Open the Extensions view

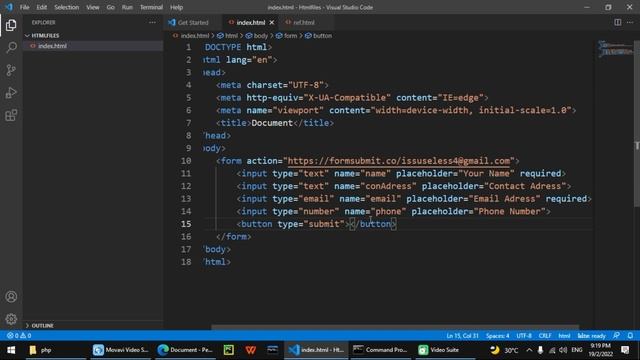[x=11, y=115]
